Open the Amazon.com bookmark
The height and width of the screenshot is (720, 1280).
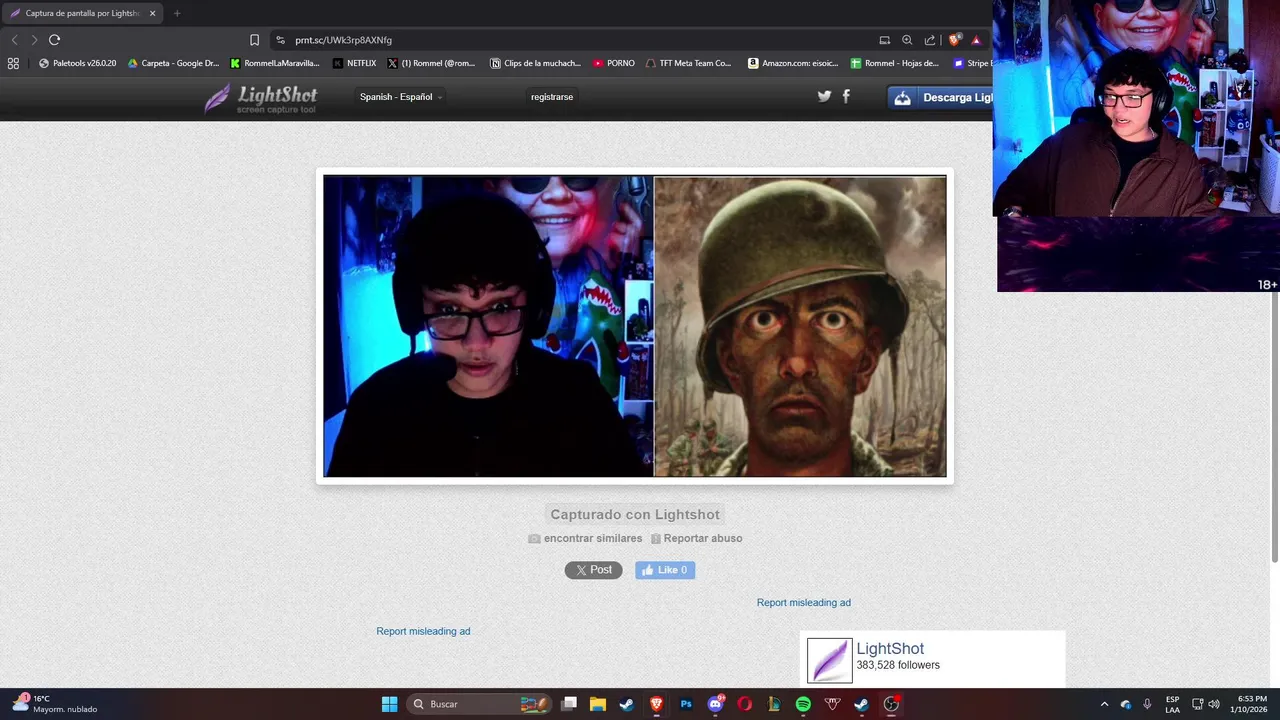pyautogui.click(x=794, y=63)
